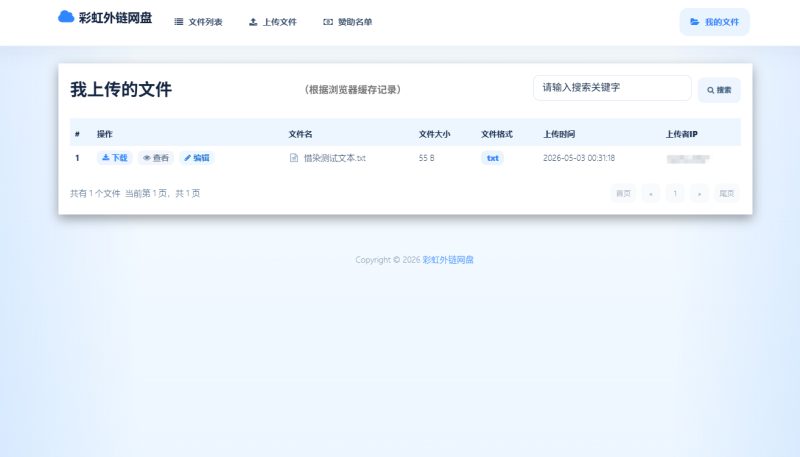The height and width of the screenshot is (457, 800).
Task: Click the blurred uploader IP cell
Action: click(x=688, y=159)
